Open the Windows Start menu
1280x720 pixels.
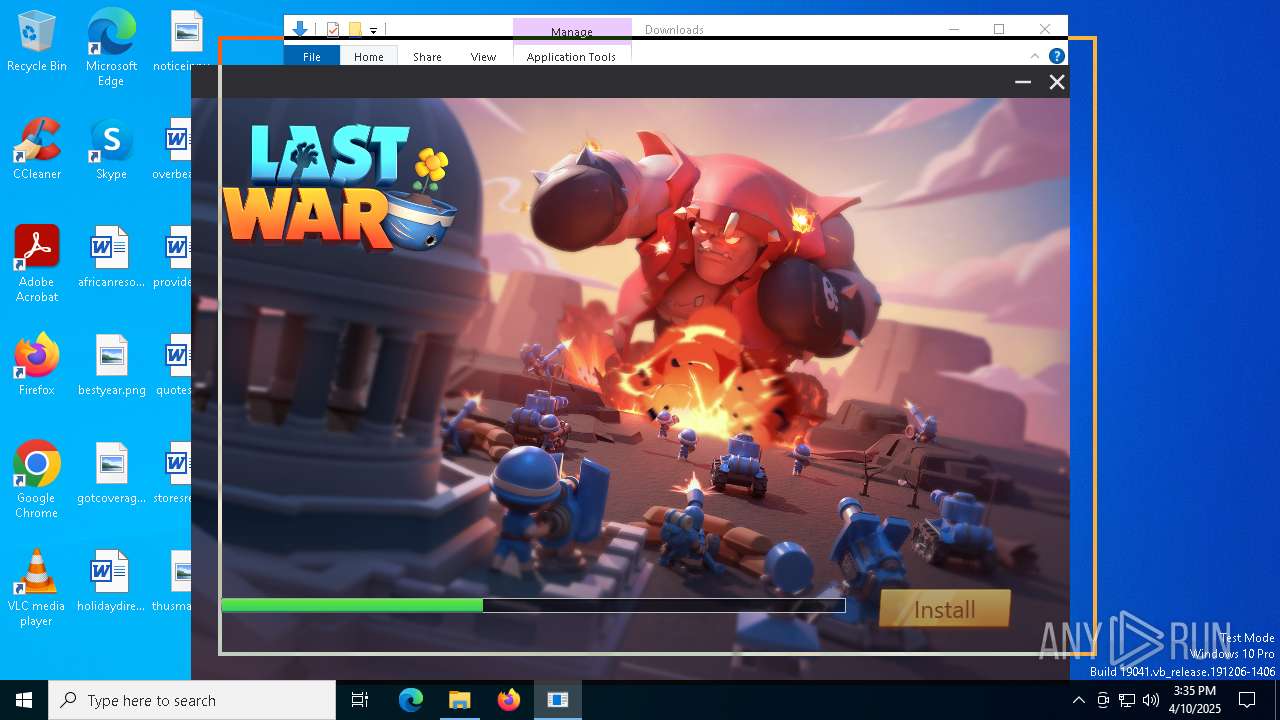[24, 700]
